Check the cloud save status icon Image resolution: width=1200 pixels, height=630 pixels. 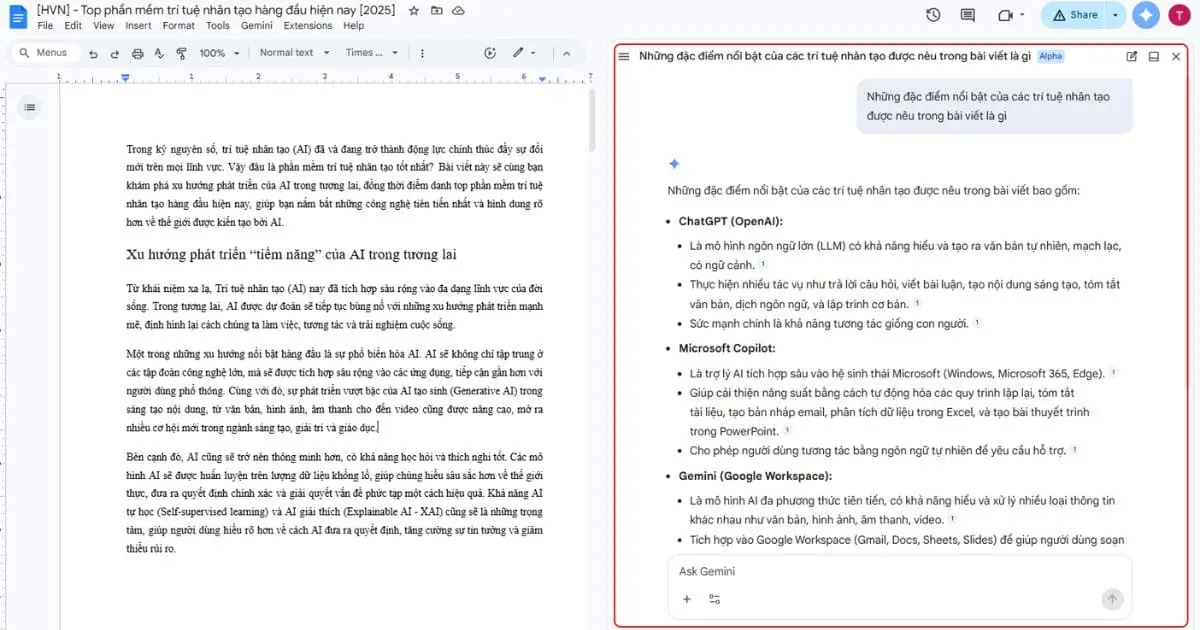458,10
